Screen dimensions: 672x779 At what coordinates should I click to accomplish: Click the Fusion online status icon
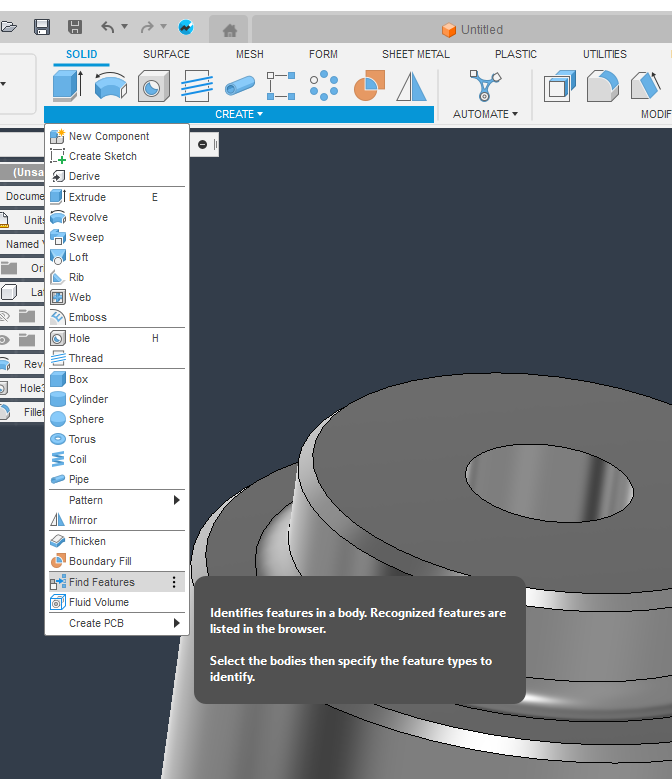click(x=186, y=27)
